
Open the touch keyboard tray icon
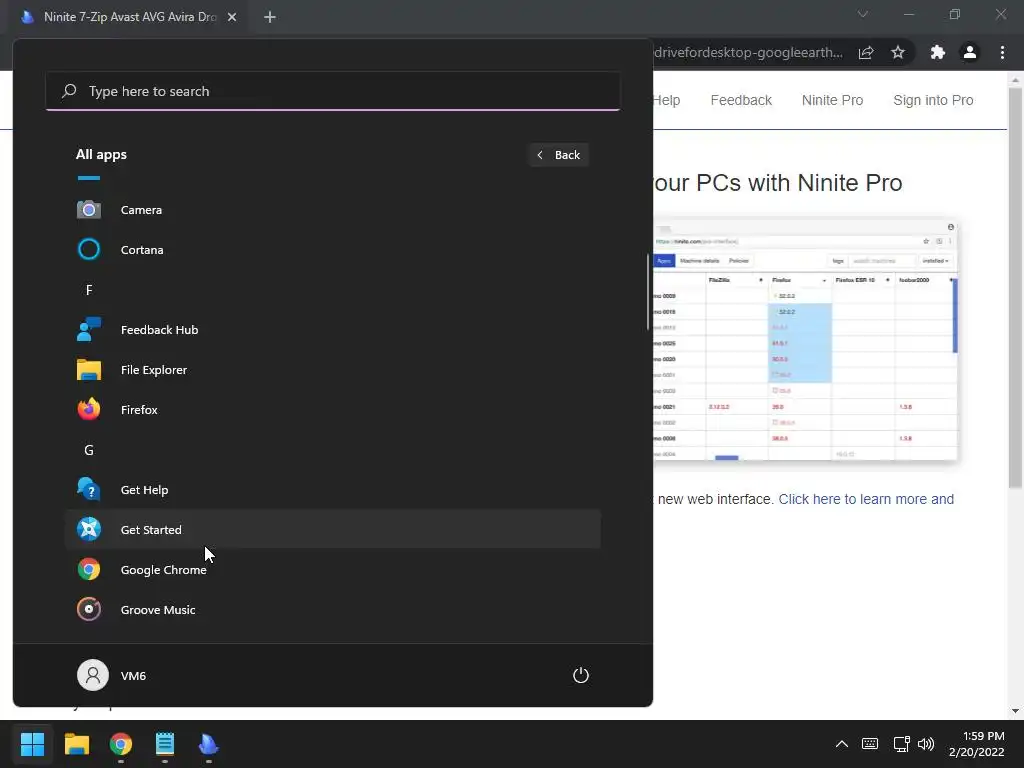870,744
